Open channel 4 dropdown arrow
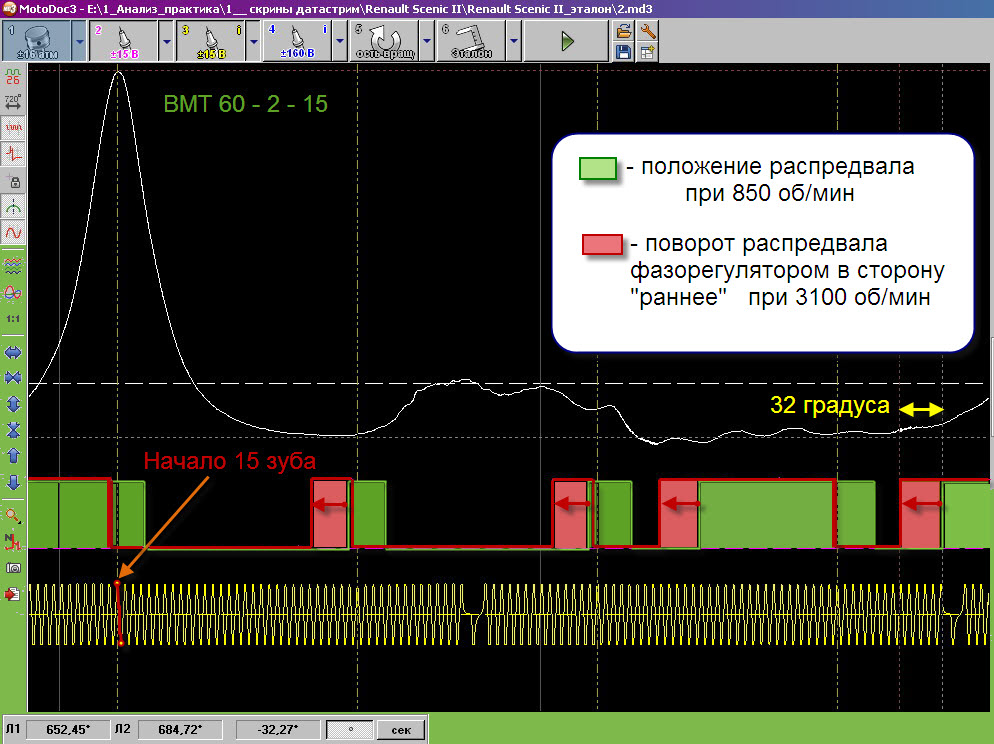The width and height of the screenshot is (994, 744). (340, 41)
